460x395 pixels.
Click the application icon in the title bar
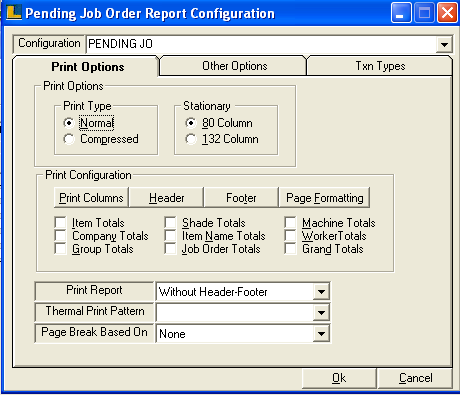[x=14, y=12]
